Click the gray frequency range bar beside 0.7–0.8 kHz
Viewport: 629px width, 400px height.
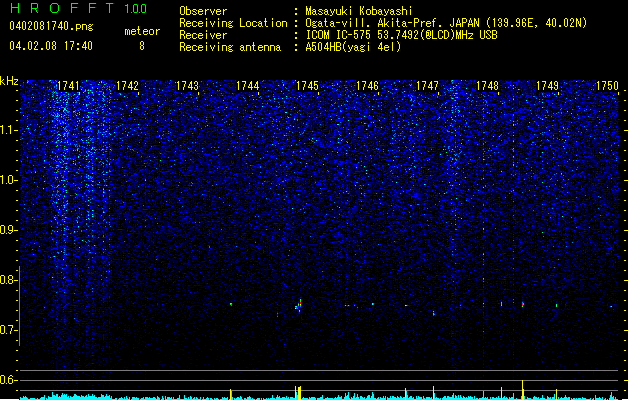pyautogui.click(x=19, y=306)
